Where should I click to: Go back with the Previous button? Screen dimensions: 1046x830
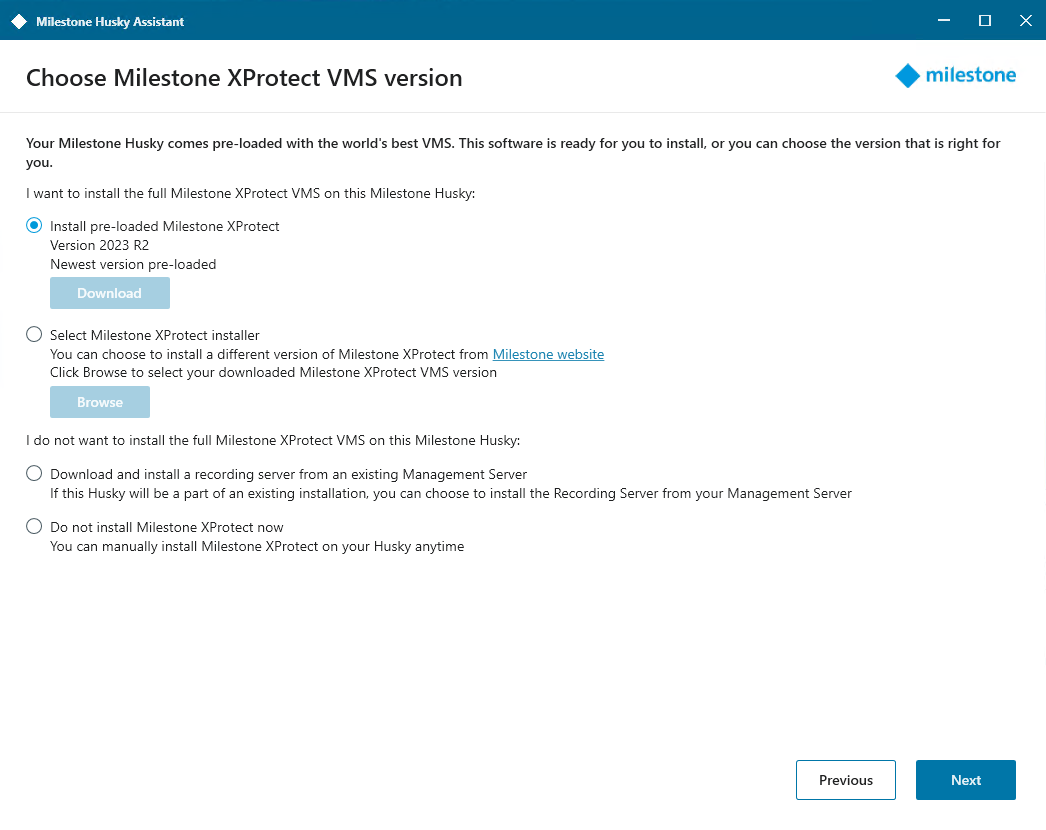845,780
